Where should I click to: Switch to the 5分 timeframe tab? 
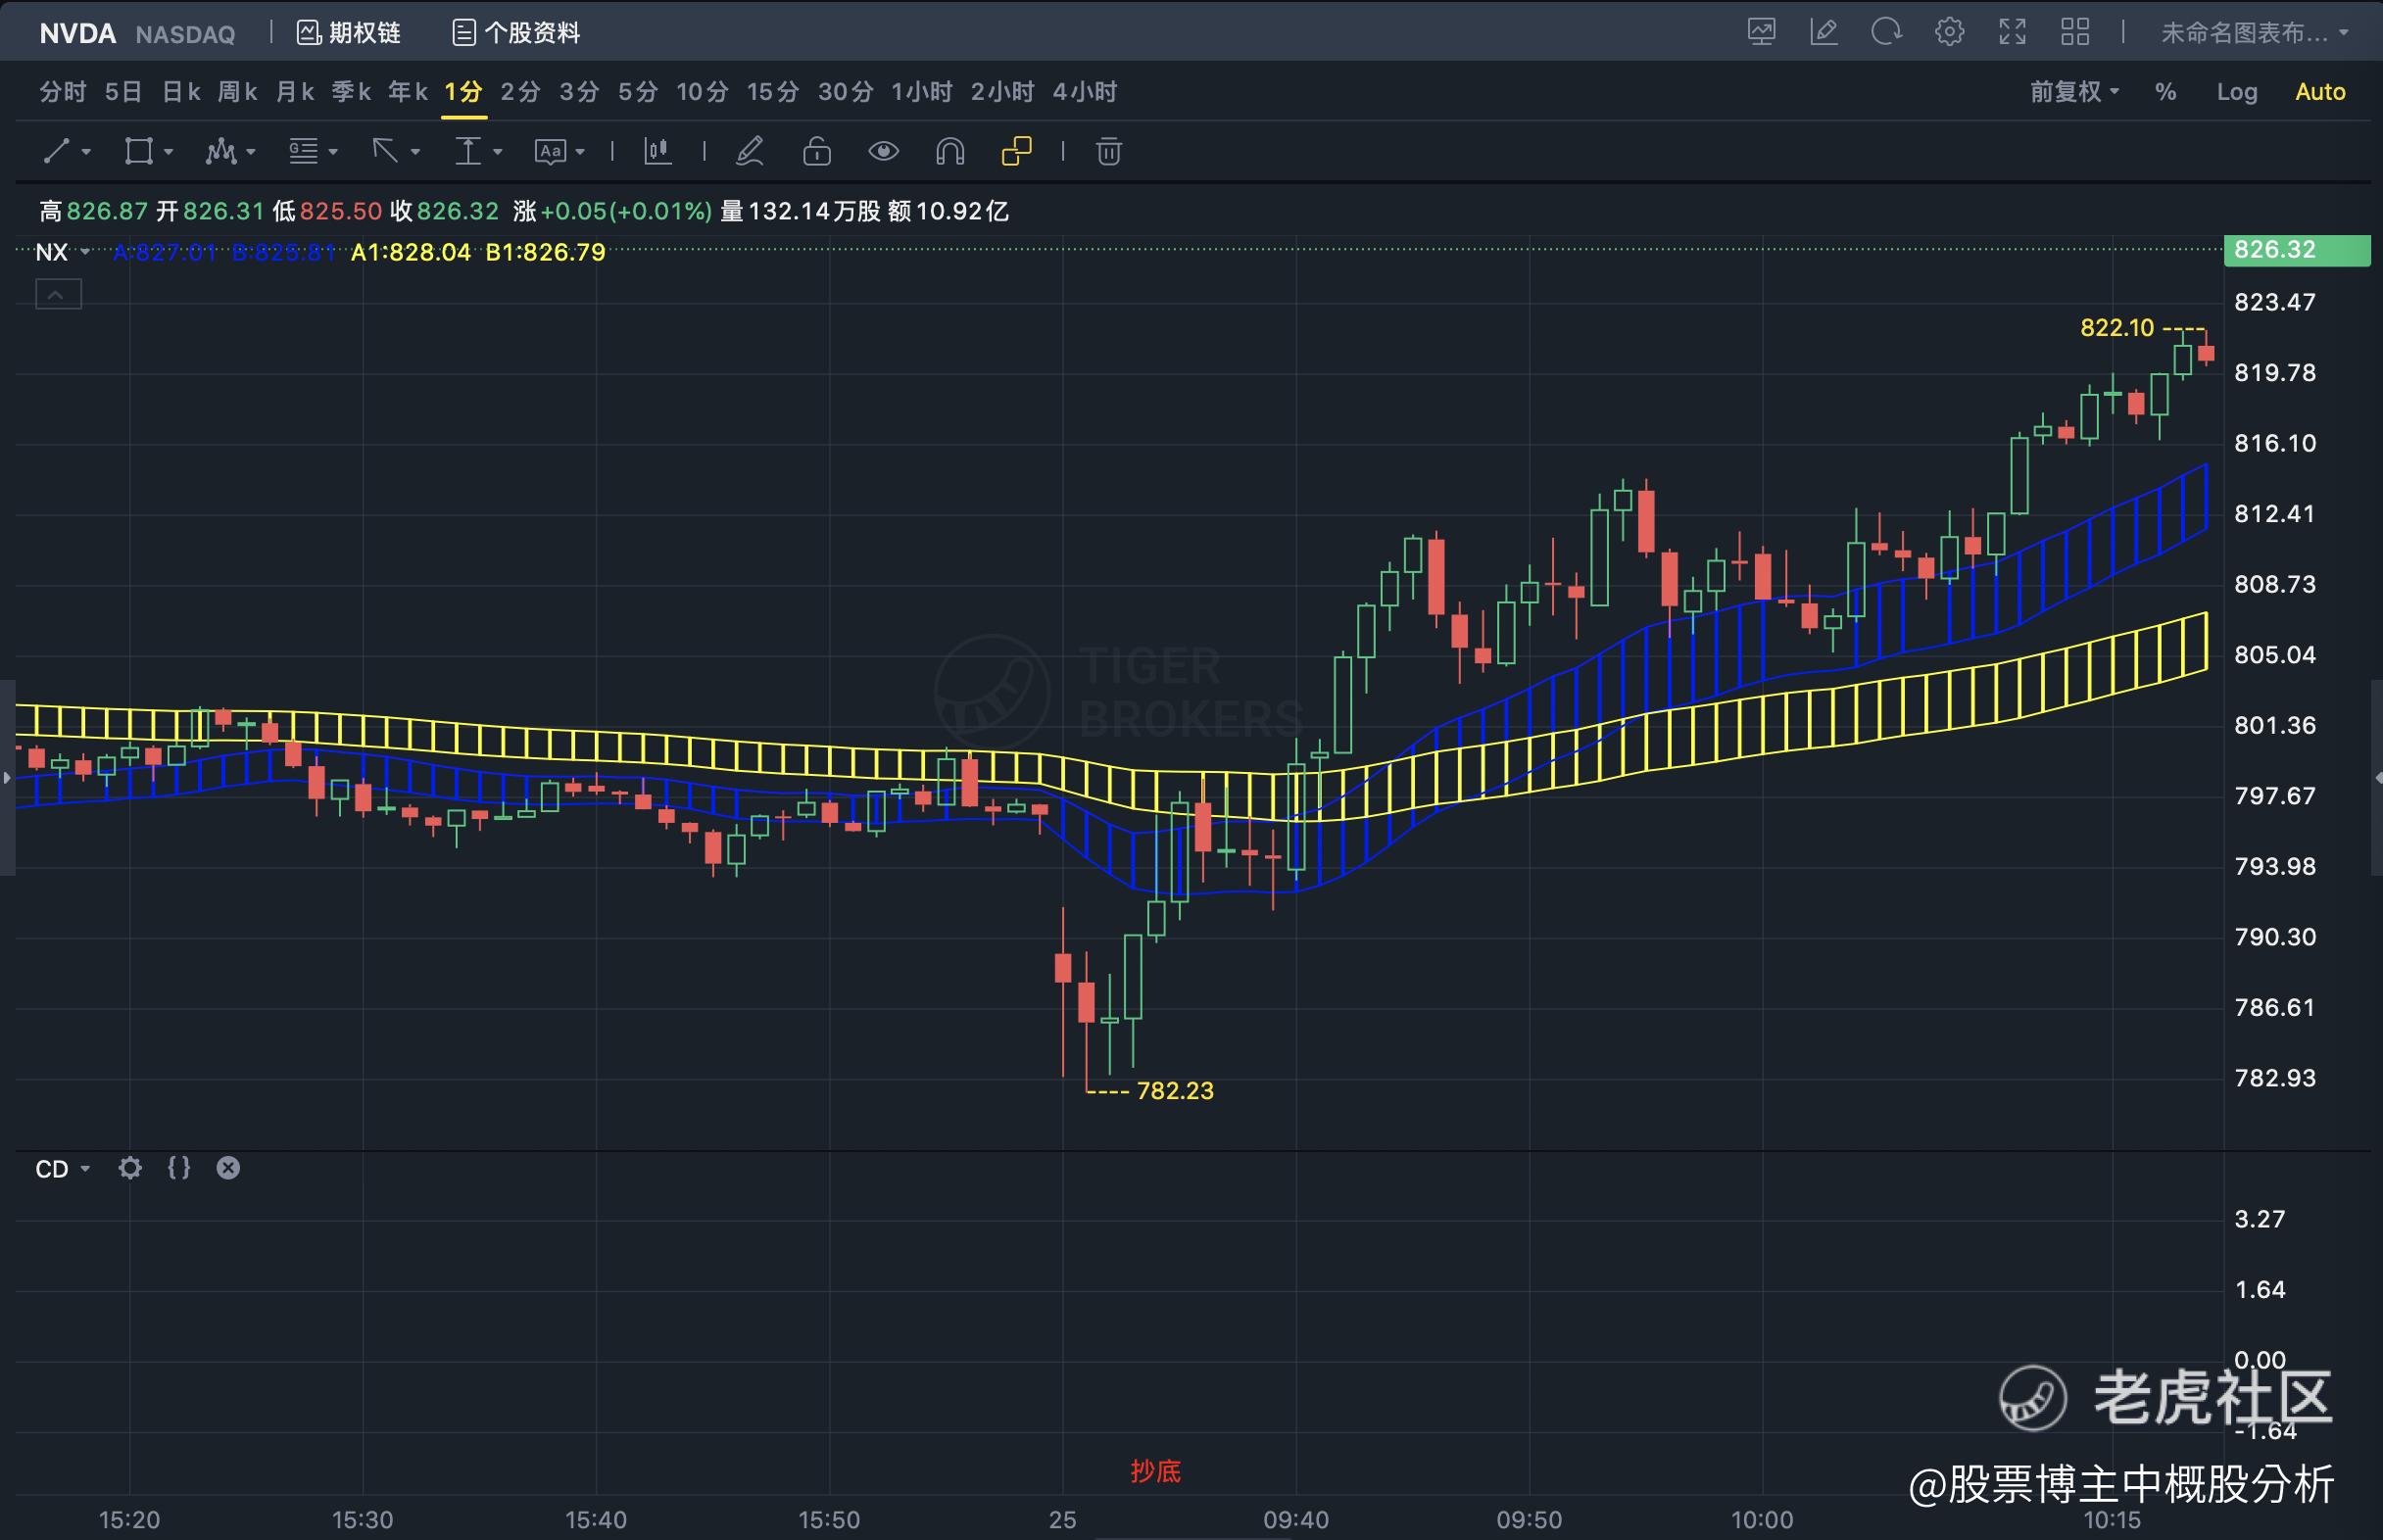point(637,92)
